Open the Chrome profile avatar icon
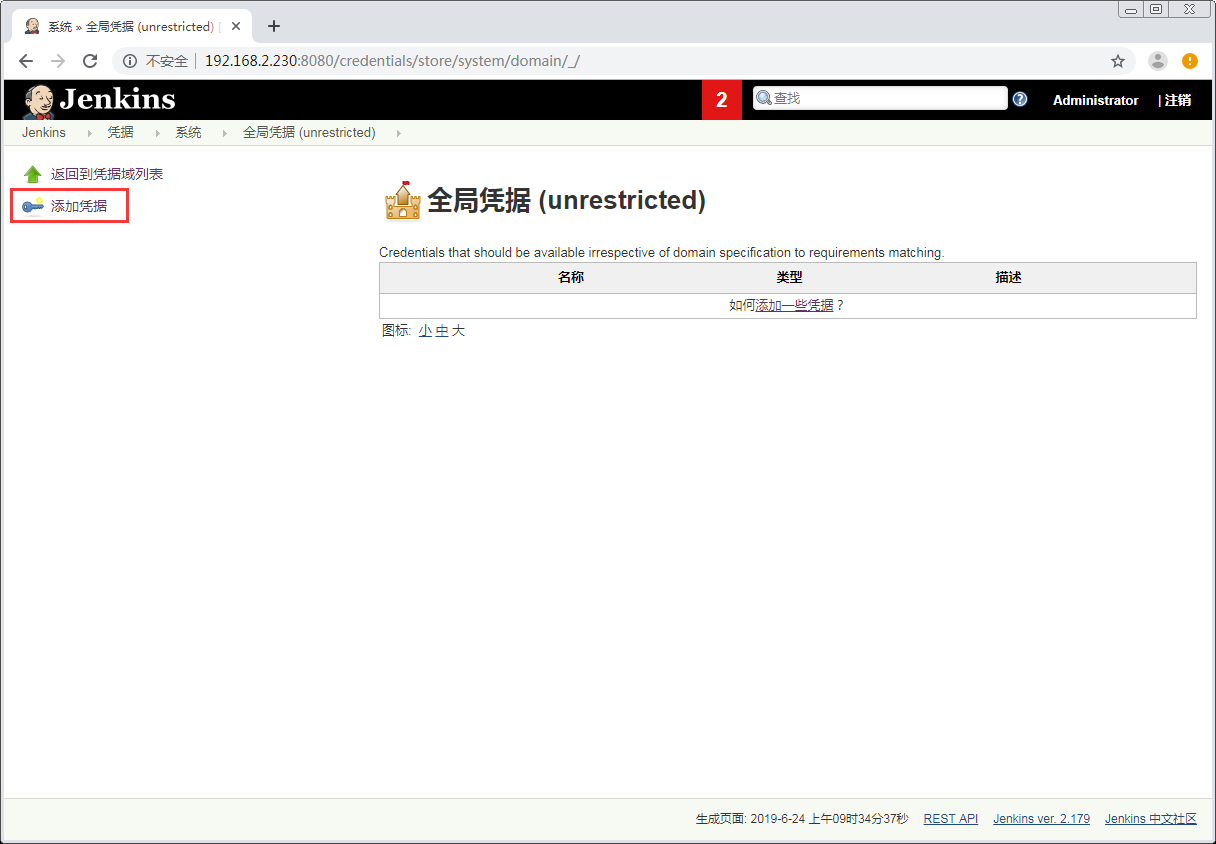 1158,61
